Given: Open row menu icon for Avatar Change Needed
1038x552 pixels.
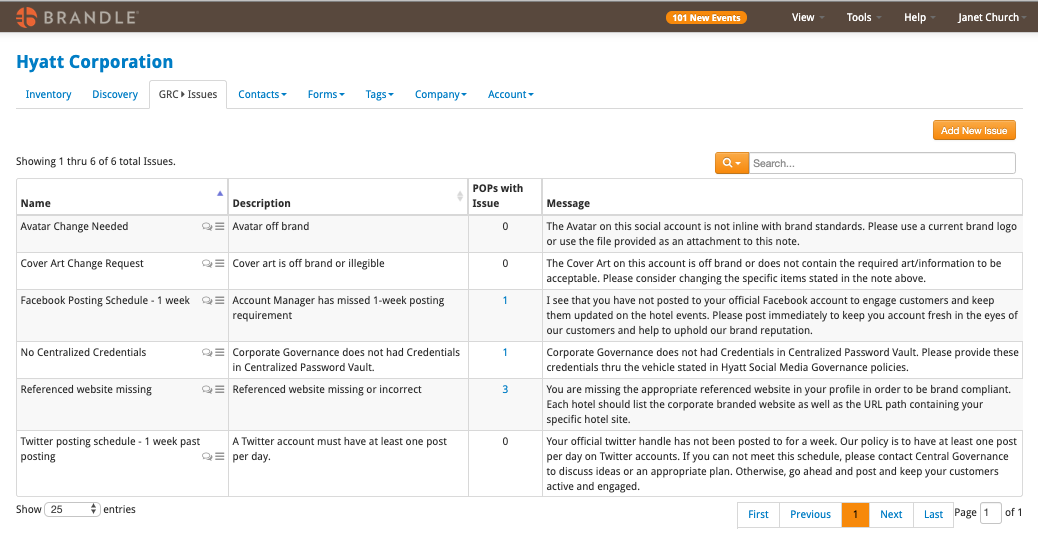Looking at the screenshot, I should [220, 226].
